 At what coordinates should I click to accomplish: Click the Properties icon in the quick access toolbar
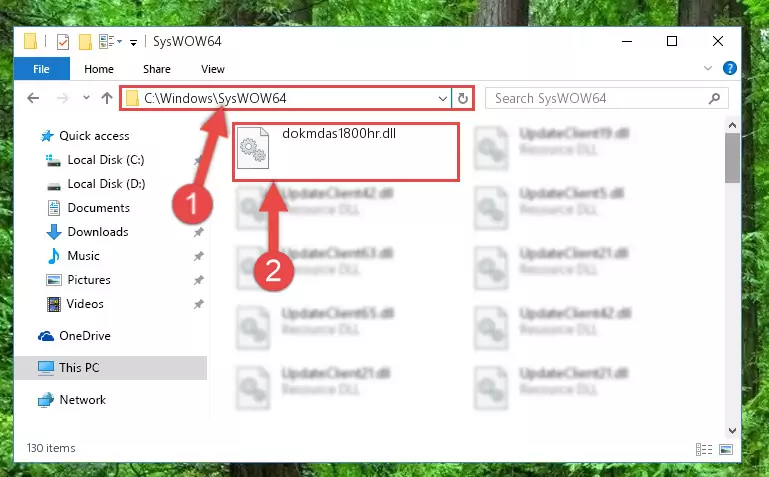63,42
